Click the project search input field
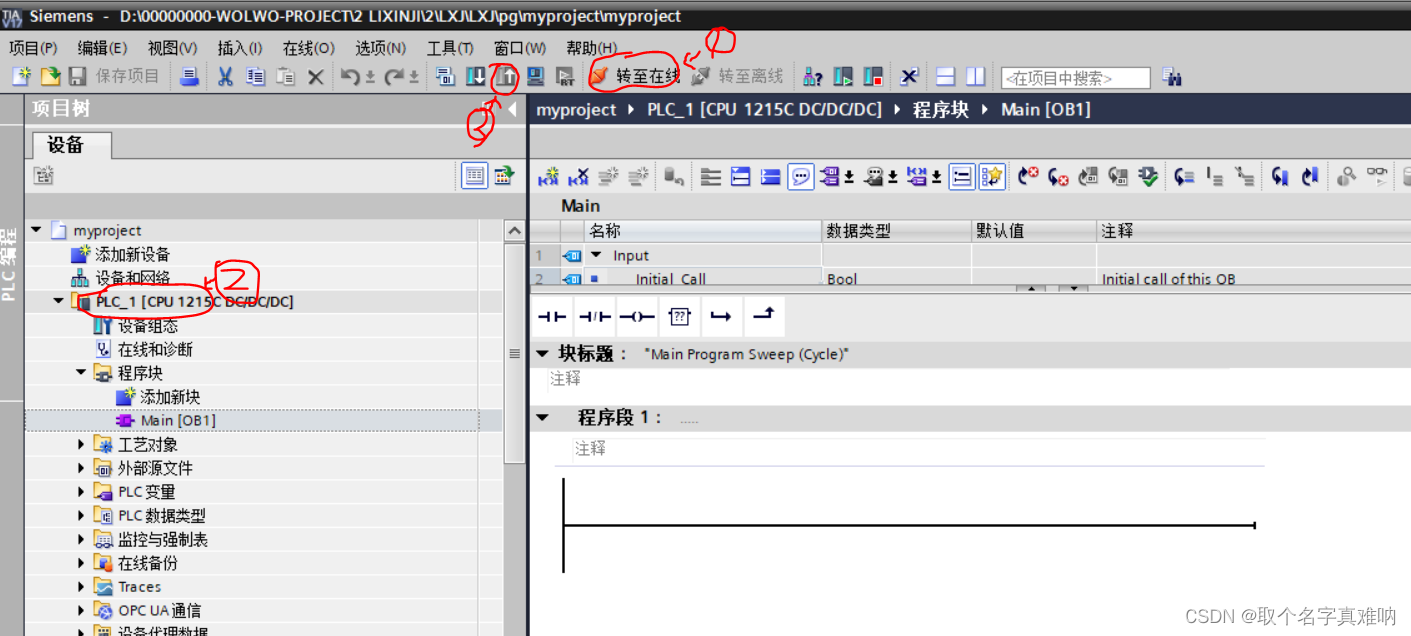Screen dimensions: 1411x636 click(x=1076, y=77)
